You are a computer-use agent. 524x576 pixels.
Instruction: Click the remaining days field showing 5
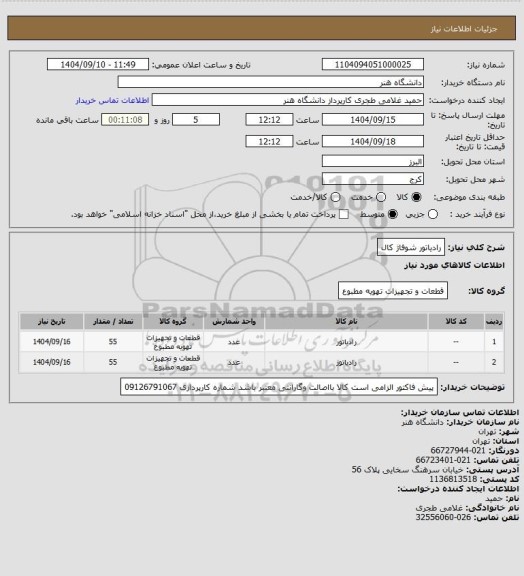pos(196,120)
